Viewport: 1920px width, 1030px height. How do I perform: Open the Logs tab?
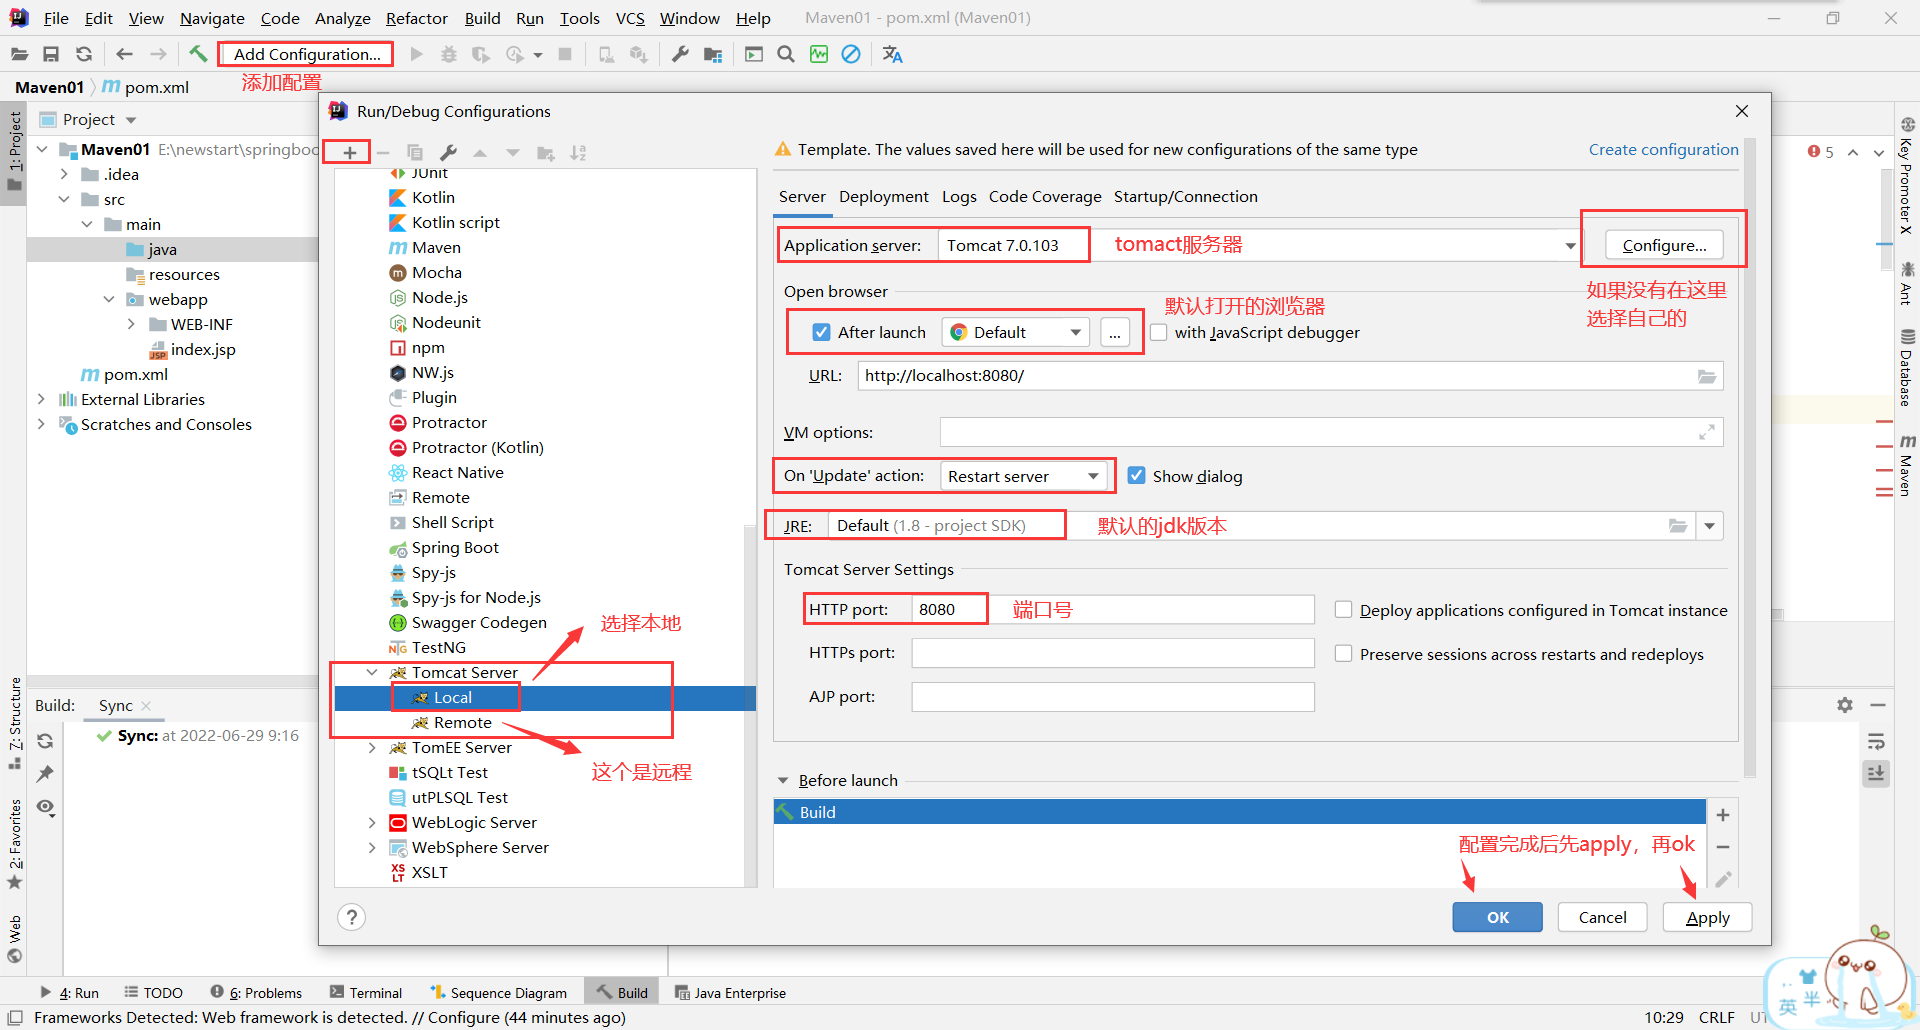tap(959, 197)
